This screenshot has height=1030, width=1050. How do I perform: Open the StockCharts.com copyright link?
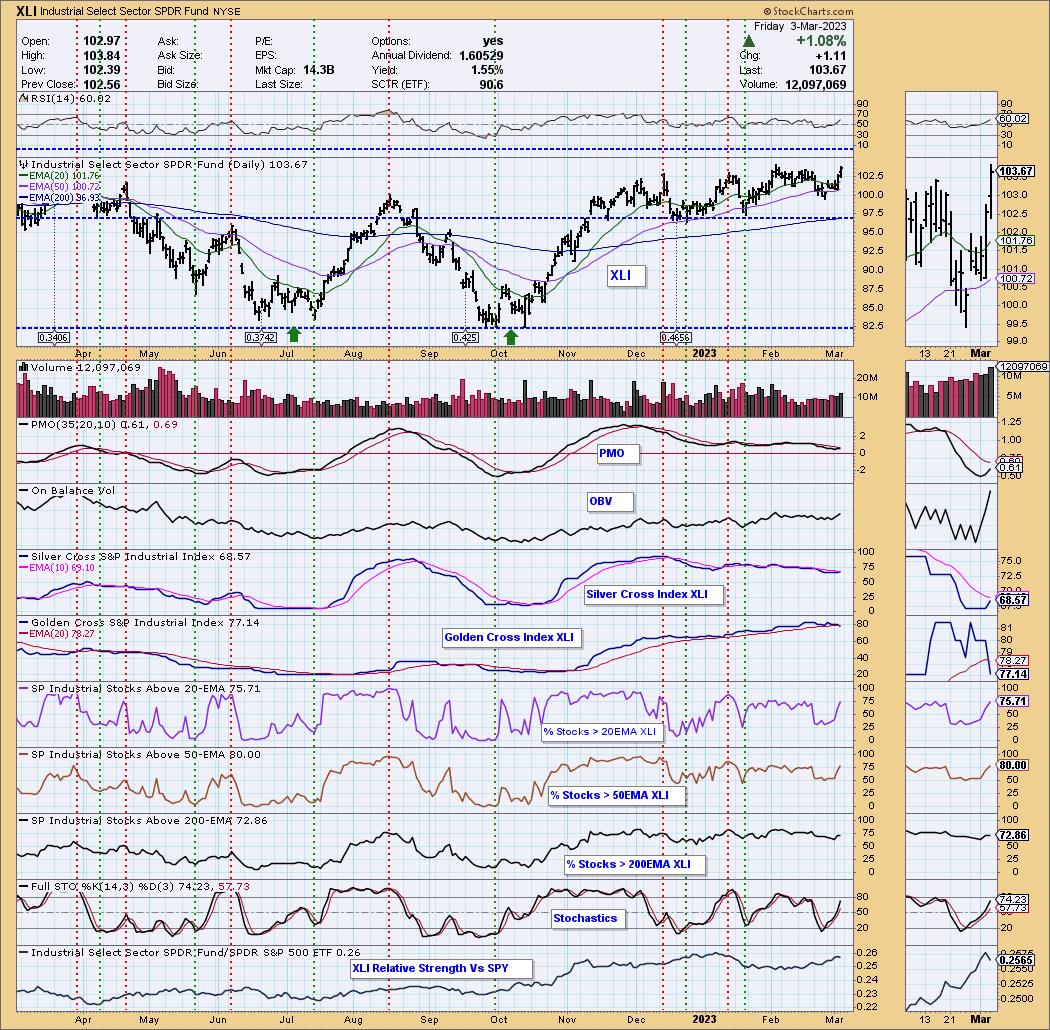[x=808, y=11]
